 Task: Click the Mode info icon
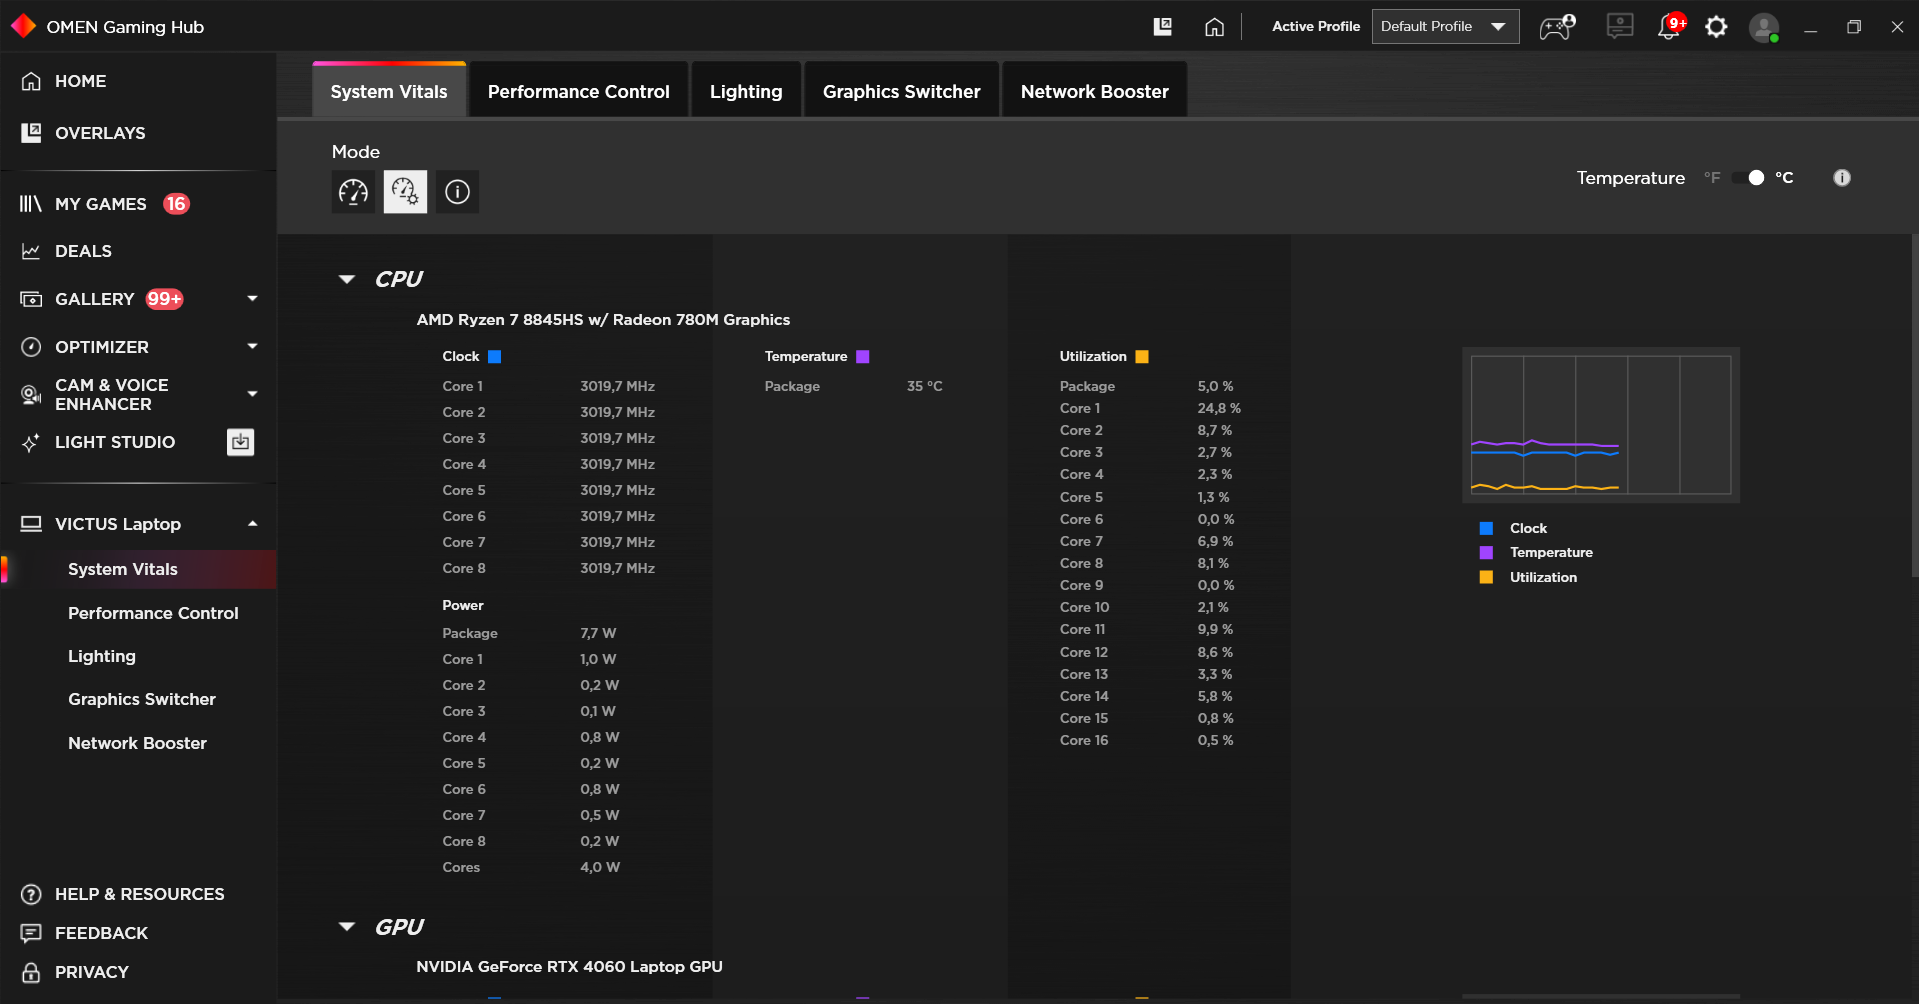point(457,192)
